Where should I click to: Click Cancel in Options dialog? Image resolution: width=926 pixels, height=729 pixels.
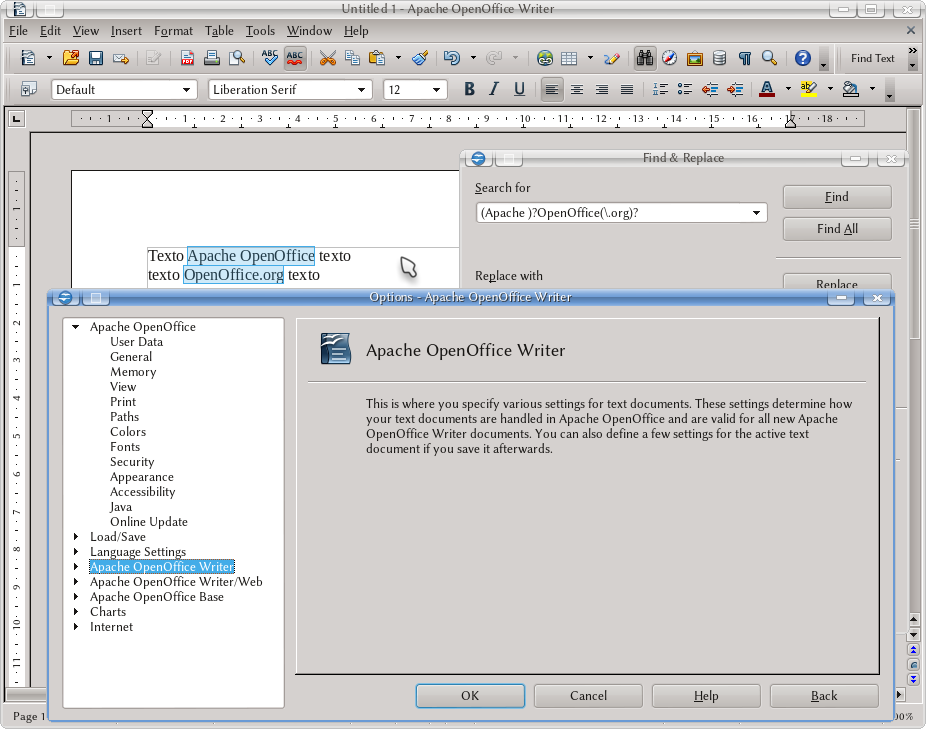click(x=588, y=696)
